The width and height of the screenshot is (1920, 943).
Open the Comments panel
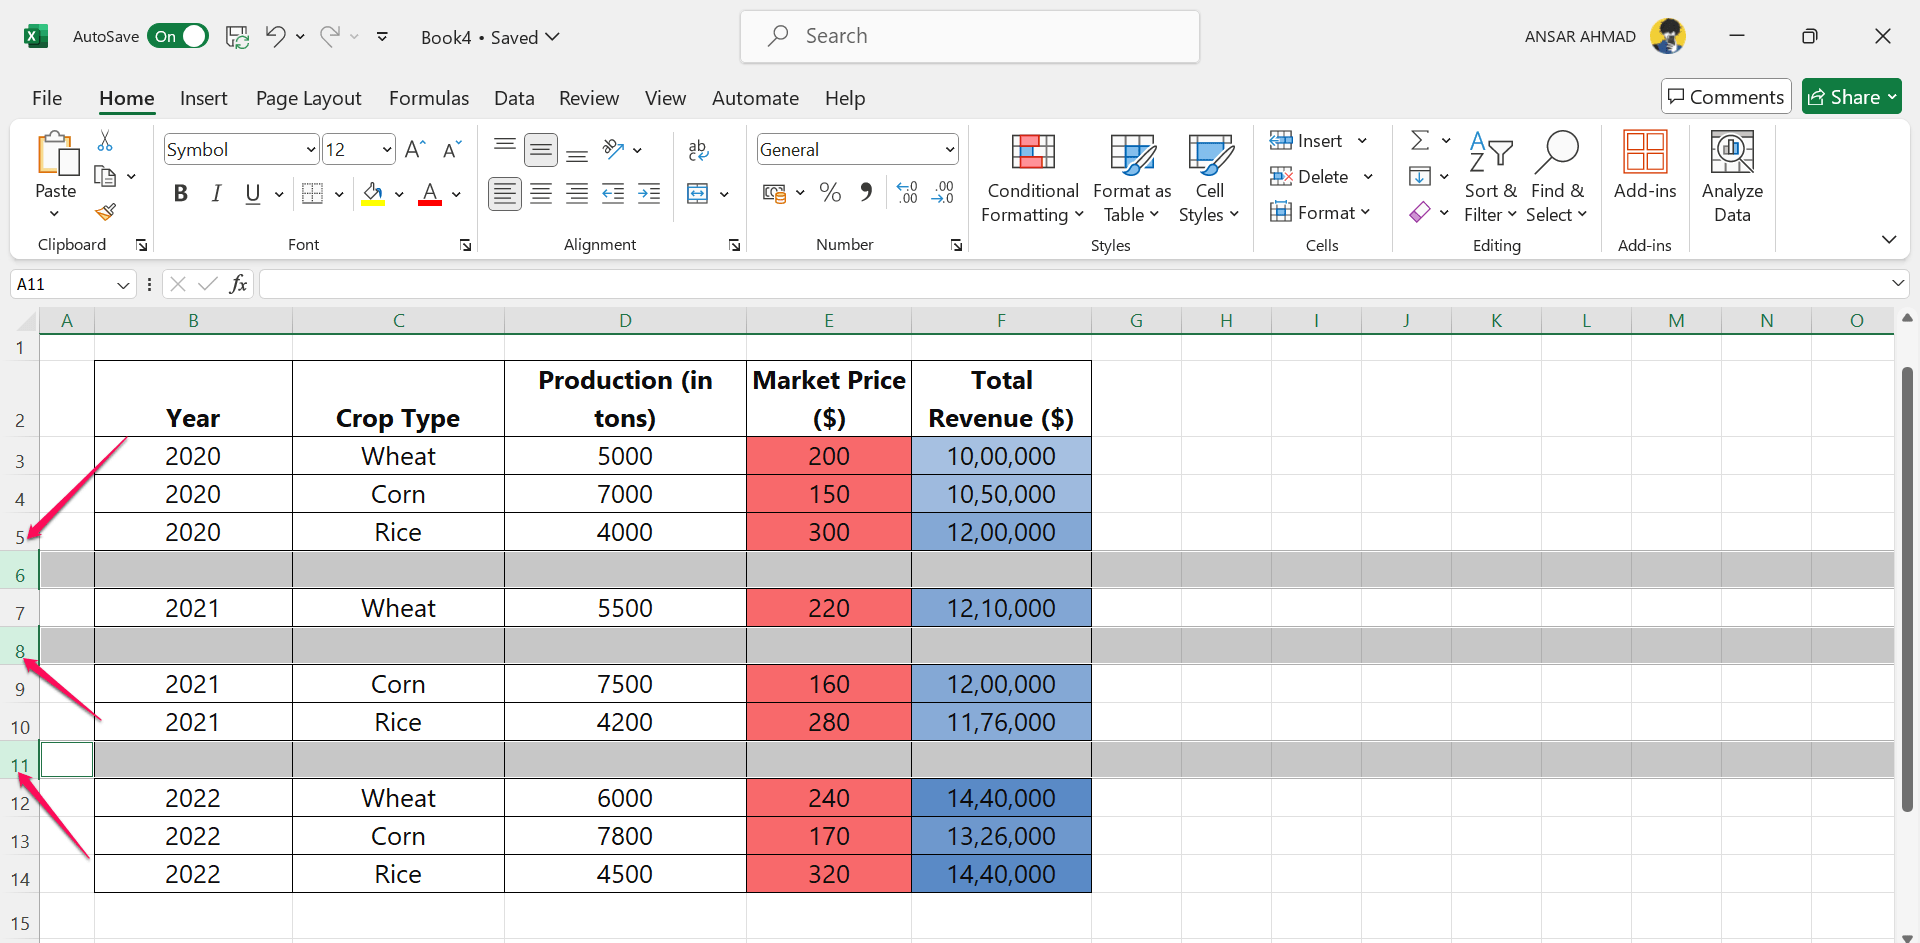click(x=1725, y=96)
